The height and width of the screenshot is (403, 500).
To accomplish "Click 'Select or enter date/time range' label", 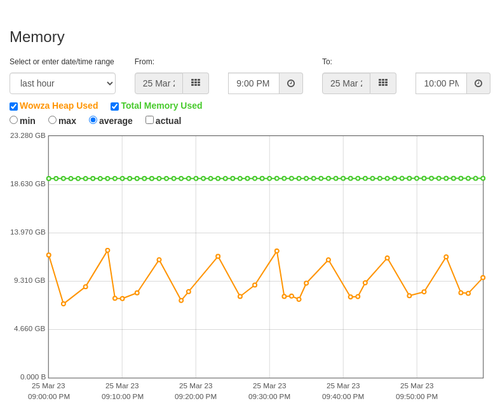I will 62,62.
